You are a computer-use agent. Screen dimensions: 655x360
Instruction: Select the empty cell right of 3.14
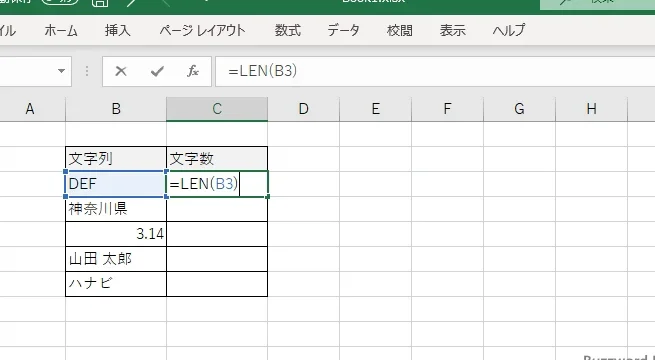(217, 234)
